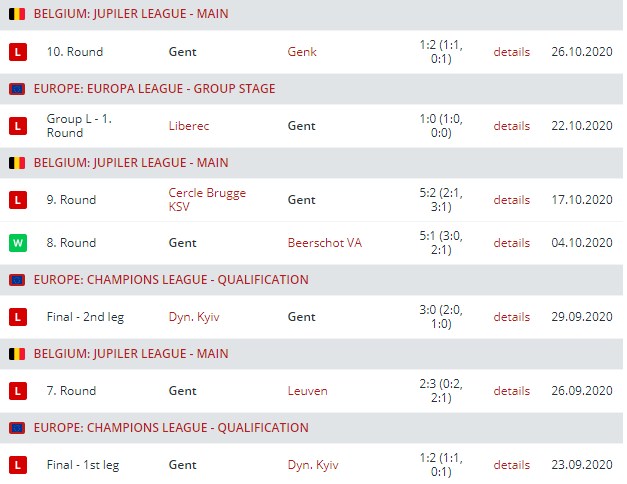Click the Leuven team name
This screenshot has height=484, width=627.
pos(307,391)
